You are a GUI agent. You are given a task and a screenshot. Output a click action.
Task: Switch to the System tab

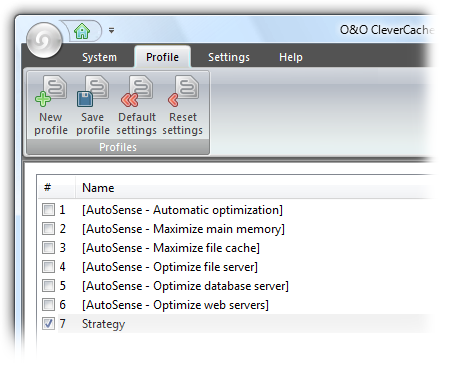click(99, 57)
